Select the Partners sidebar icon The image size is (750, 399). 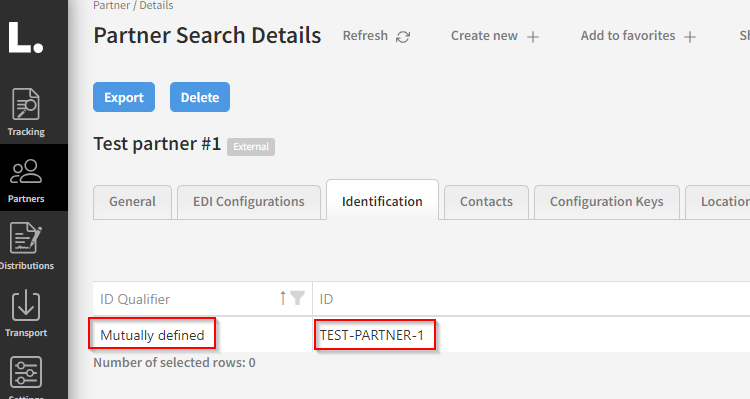(x=26, y=171)
